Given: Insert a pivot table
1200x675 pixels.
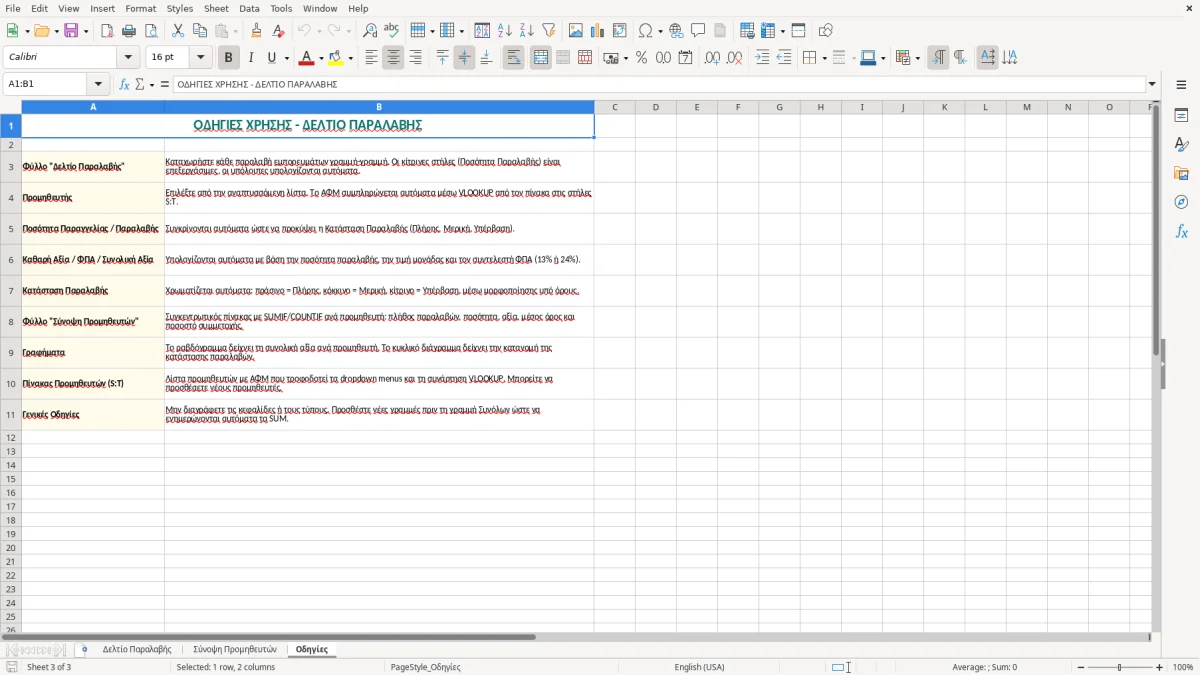Looking at the screenshot, I should (x=620, y=31).
